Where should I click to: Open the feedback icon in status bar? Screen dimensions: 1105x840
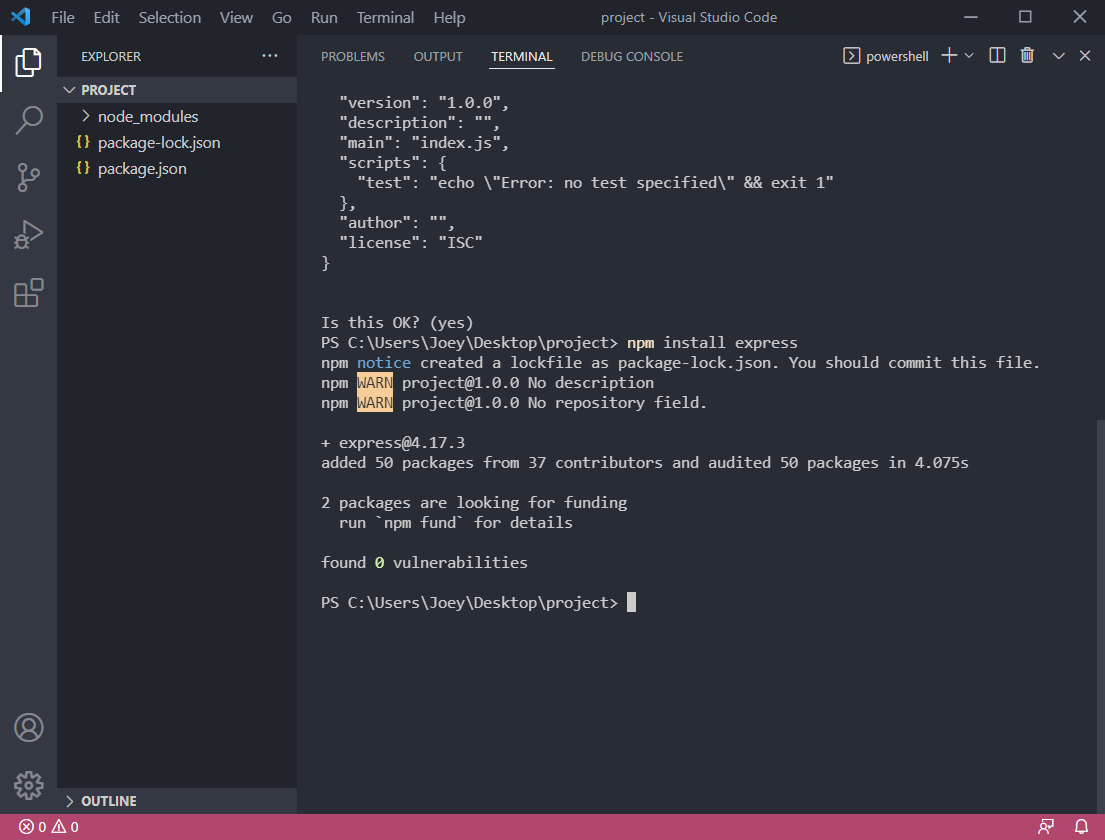click(1046, 827)
